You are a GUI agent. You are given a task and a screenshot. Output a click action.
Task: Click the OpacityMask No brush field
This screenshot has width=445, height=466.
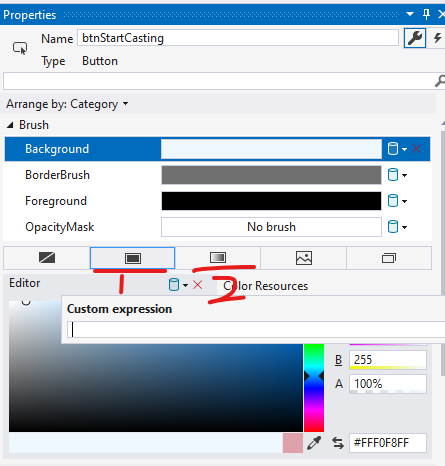pos(271,227)
